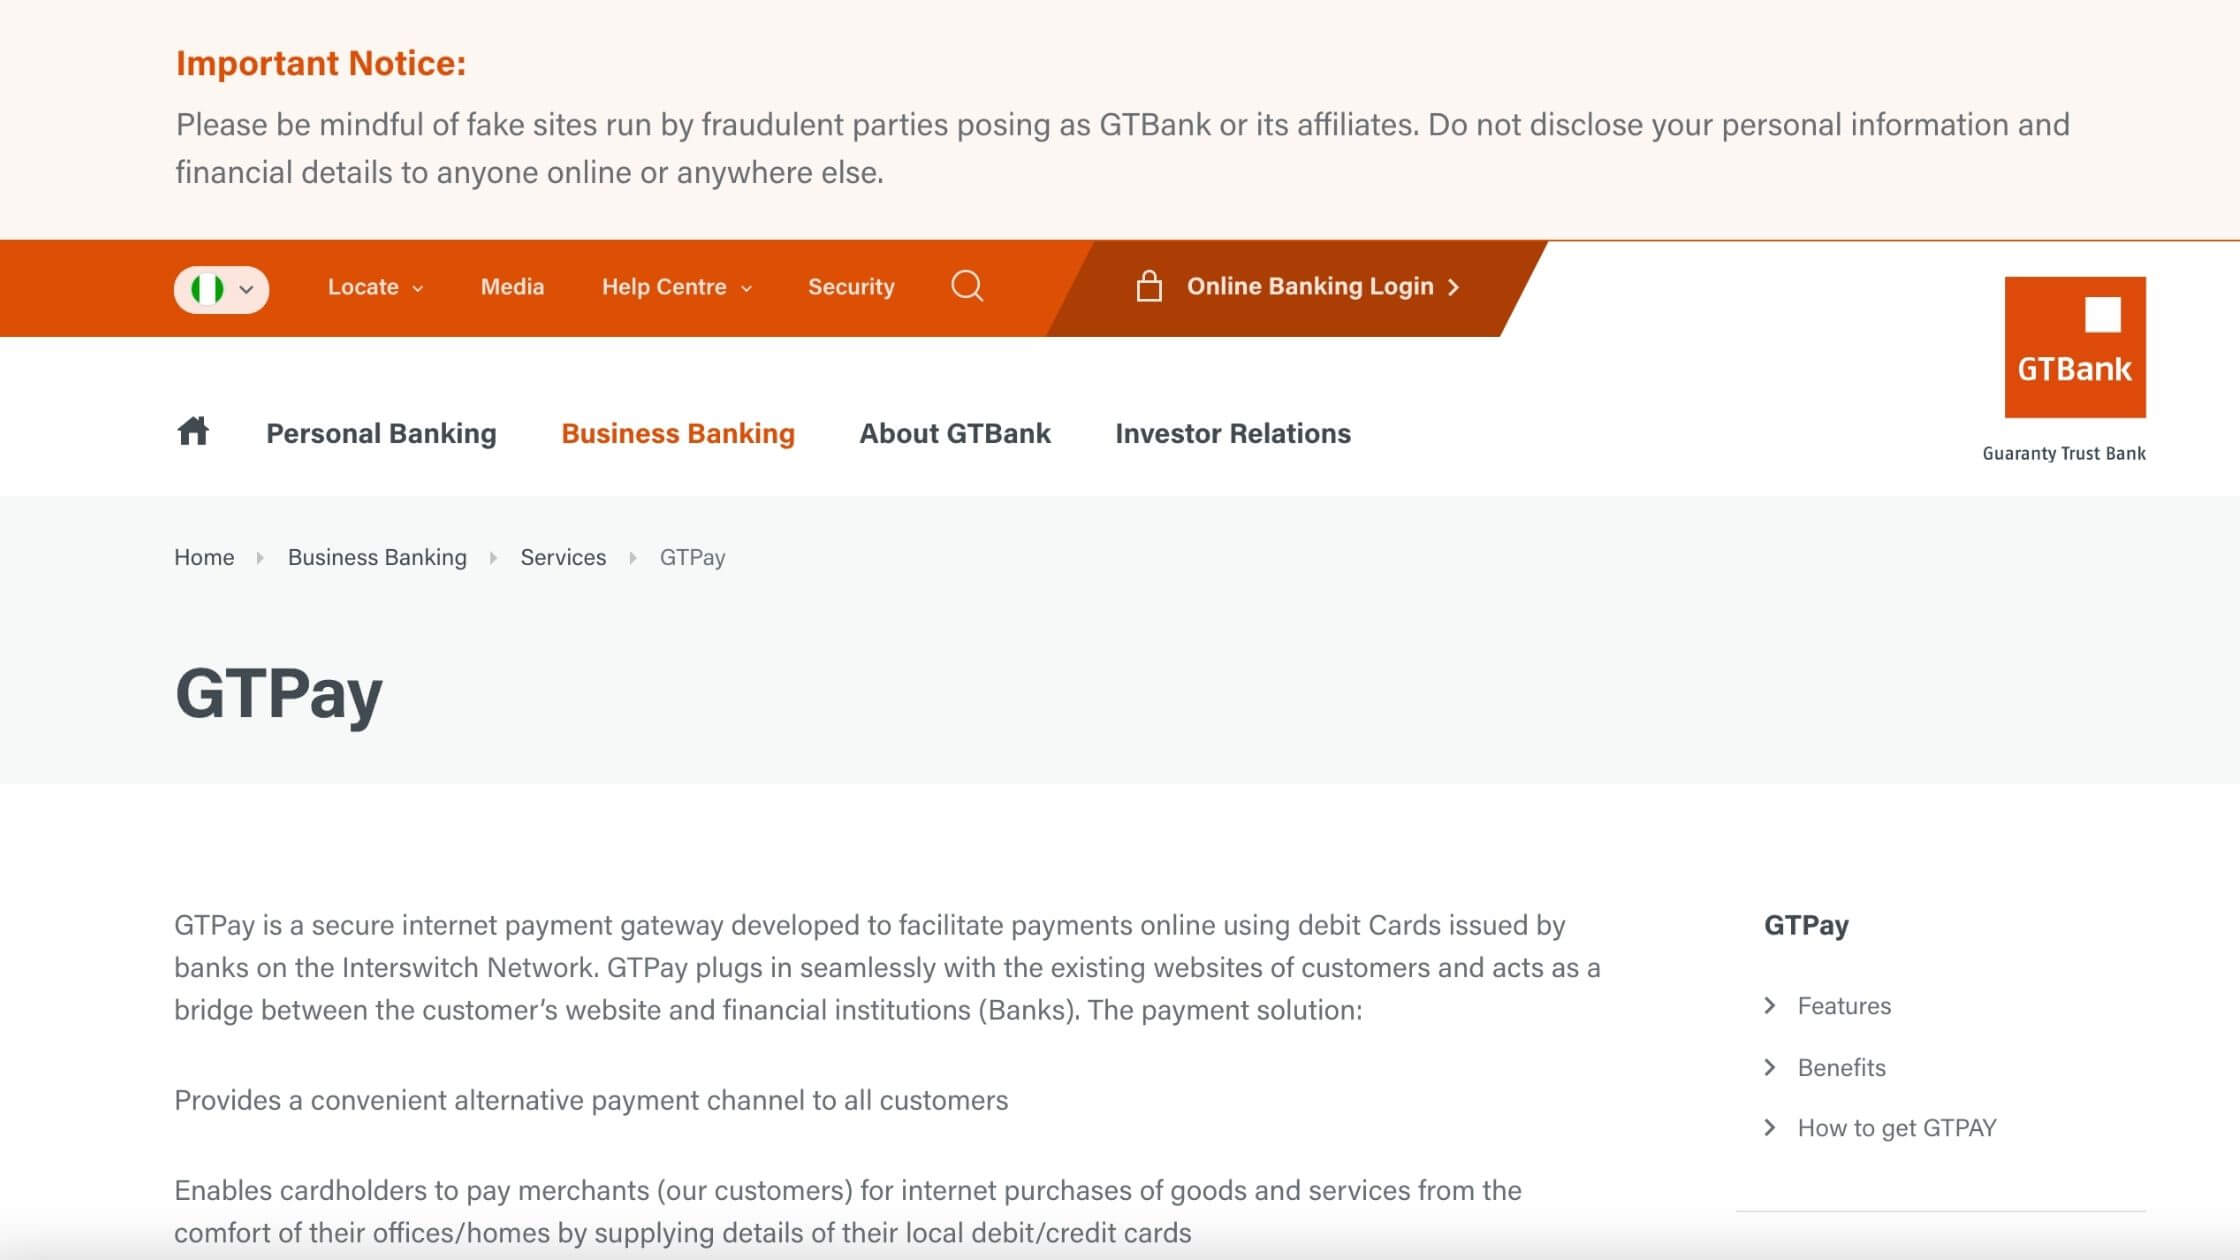Select the Investor Relations tab
The width and height of the screenshot is (2240, 1260).
point(1233,433)
